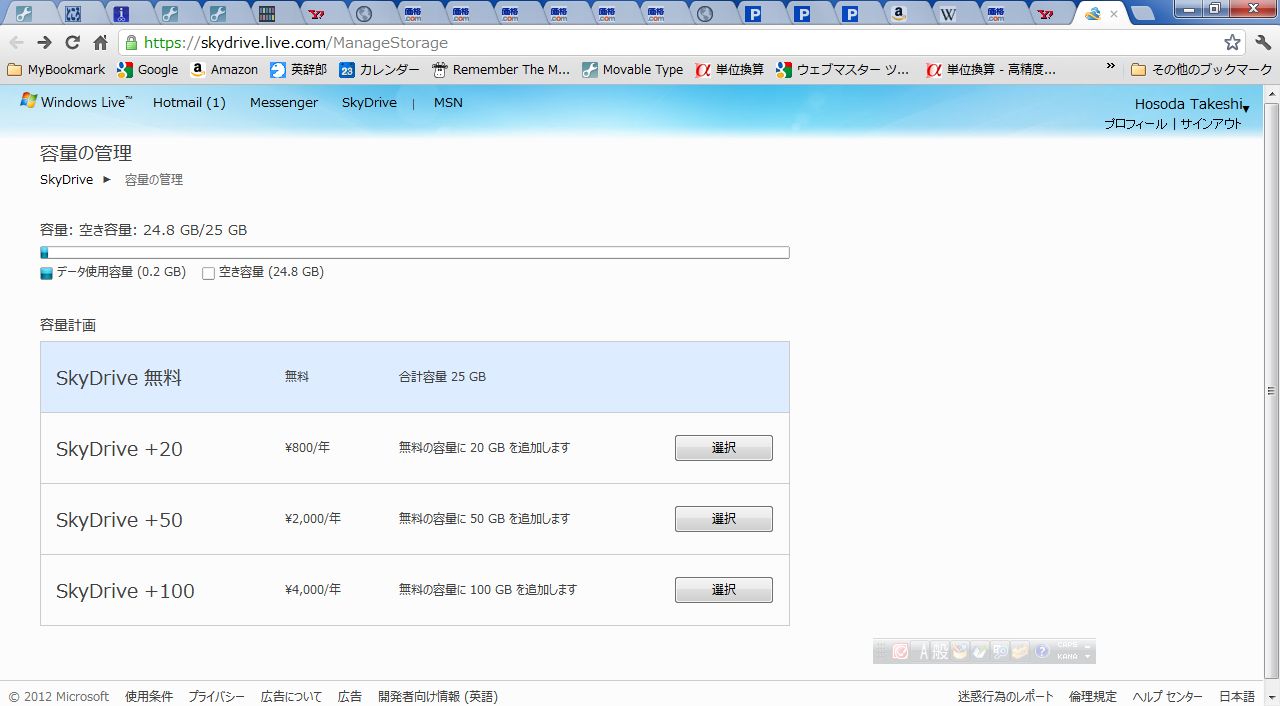Screen dimensions: 1280x706
Task: Click the storage capacity usage bar
Action: [x=415, y=253]
